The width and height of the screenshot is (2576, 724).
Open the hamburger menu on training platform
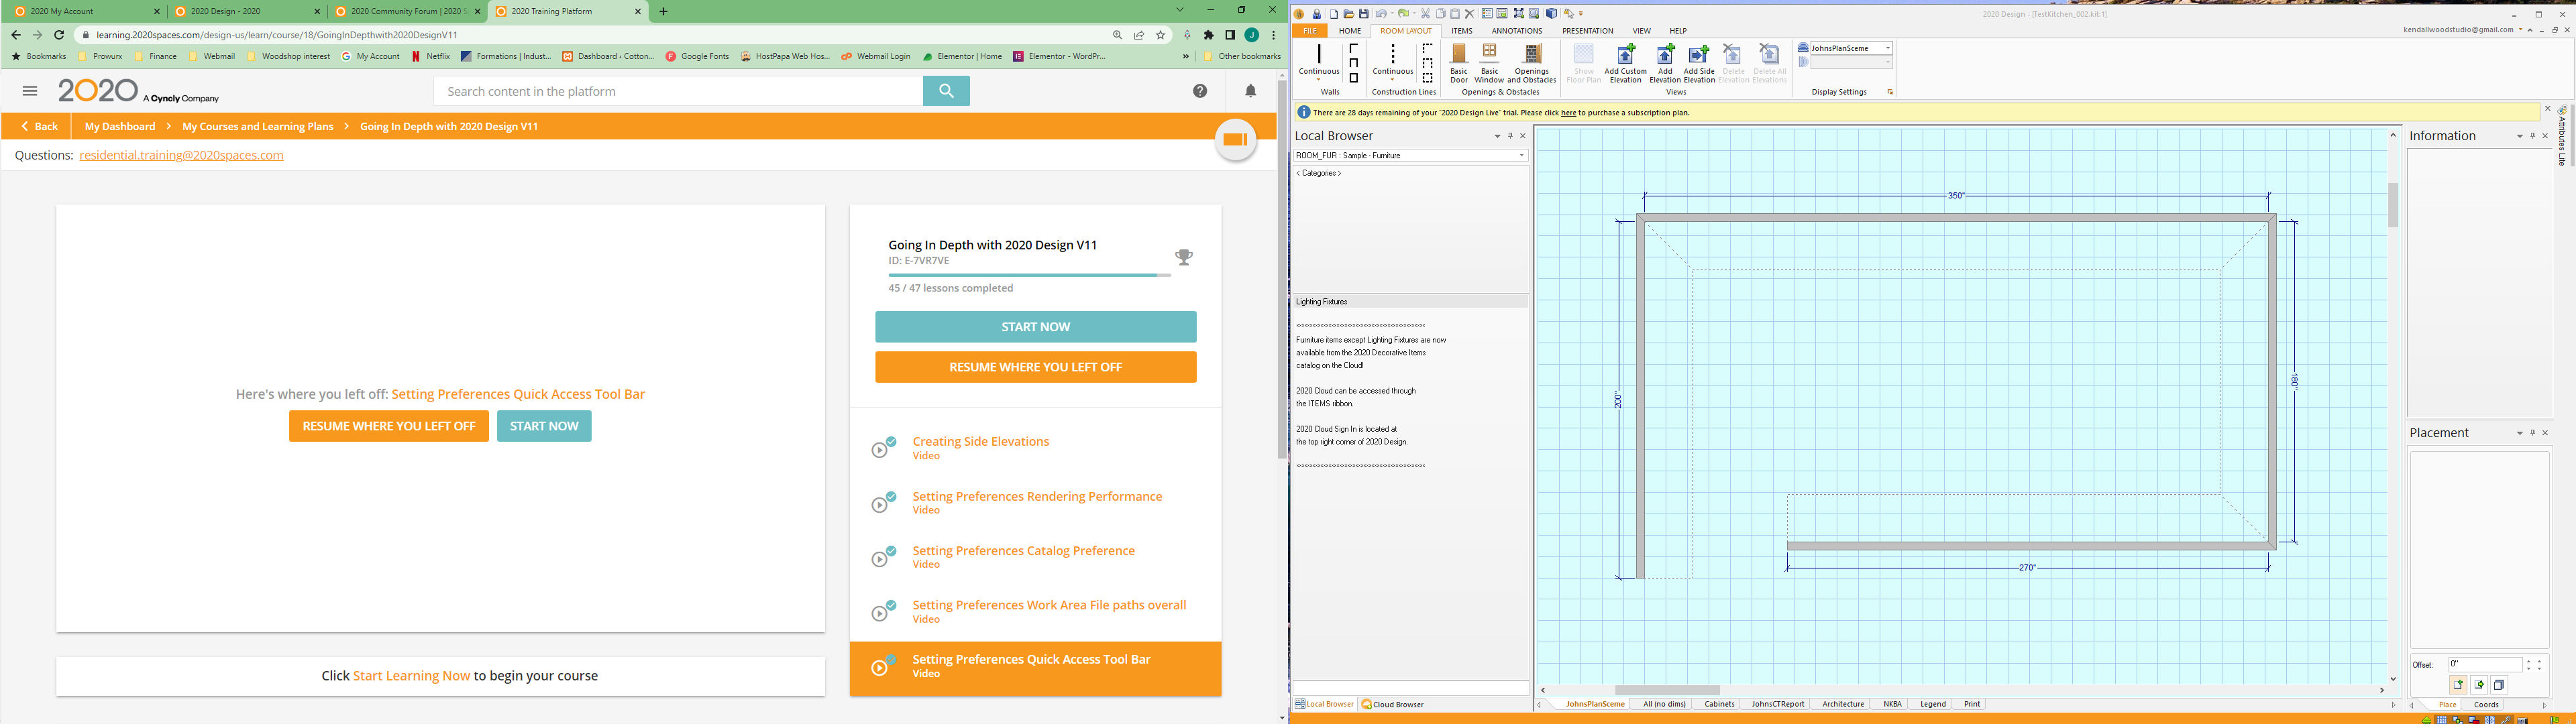click(30, 91)
